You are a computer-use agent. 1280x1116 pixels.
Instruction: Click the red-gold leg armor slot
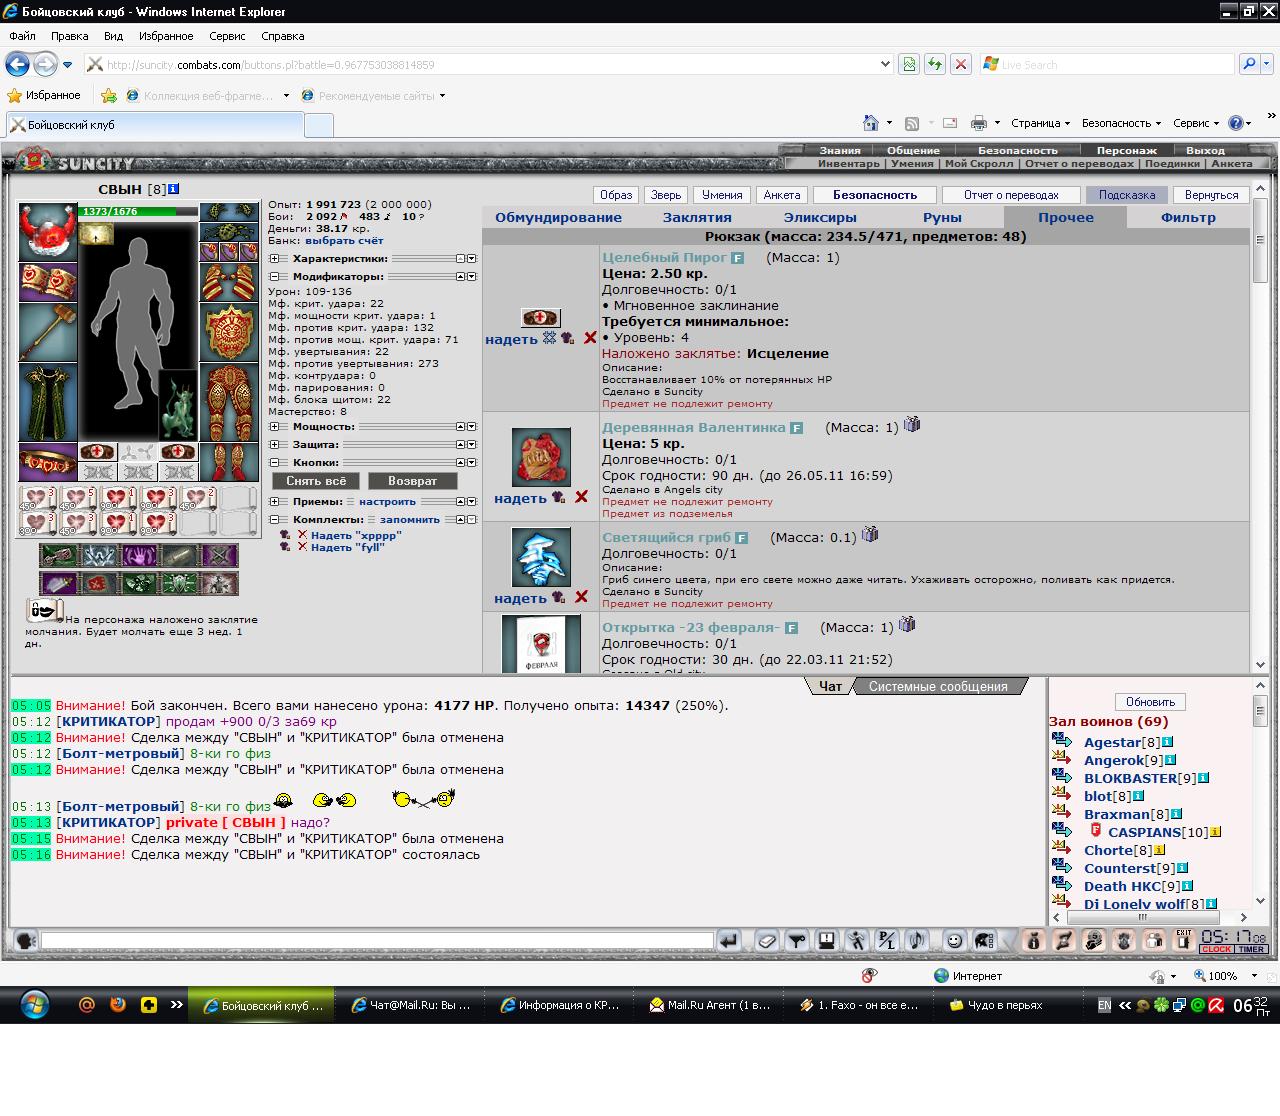(x=229, y=403)
